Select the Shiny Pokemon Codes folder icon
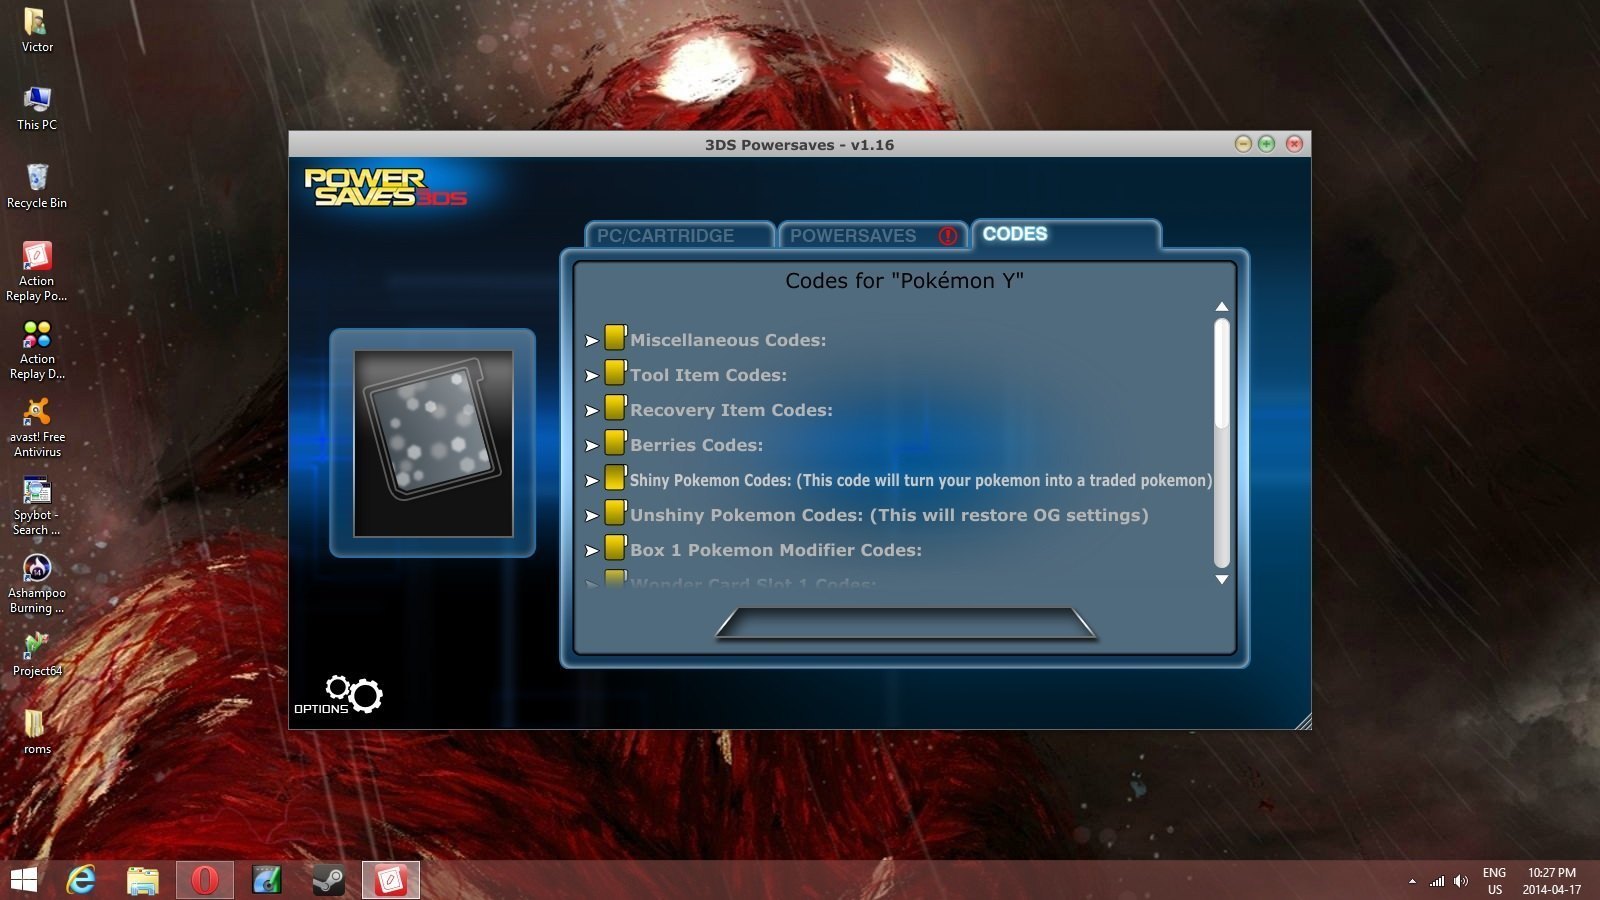Image resolution: width=1600 pixels, height=900 pixels. pos(615,478)
